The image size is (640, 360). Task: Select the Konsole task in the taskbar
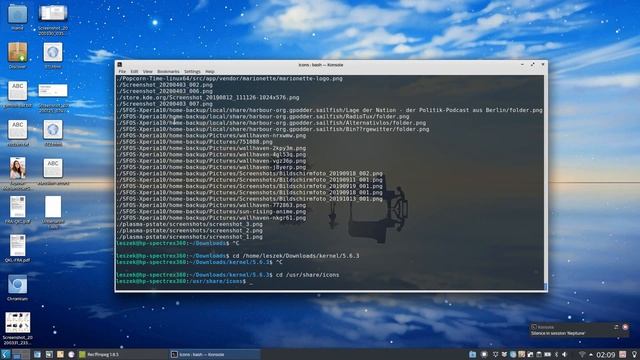215,354
